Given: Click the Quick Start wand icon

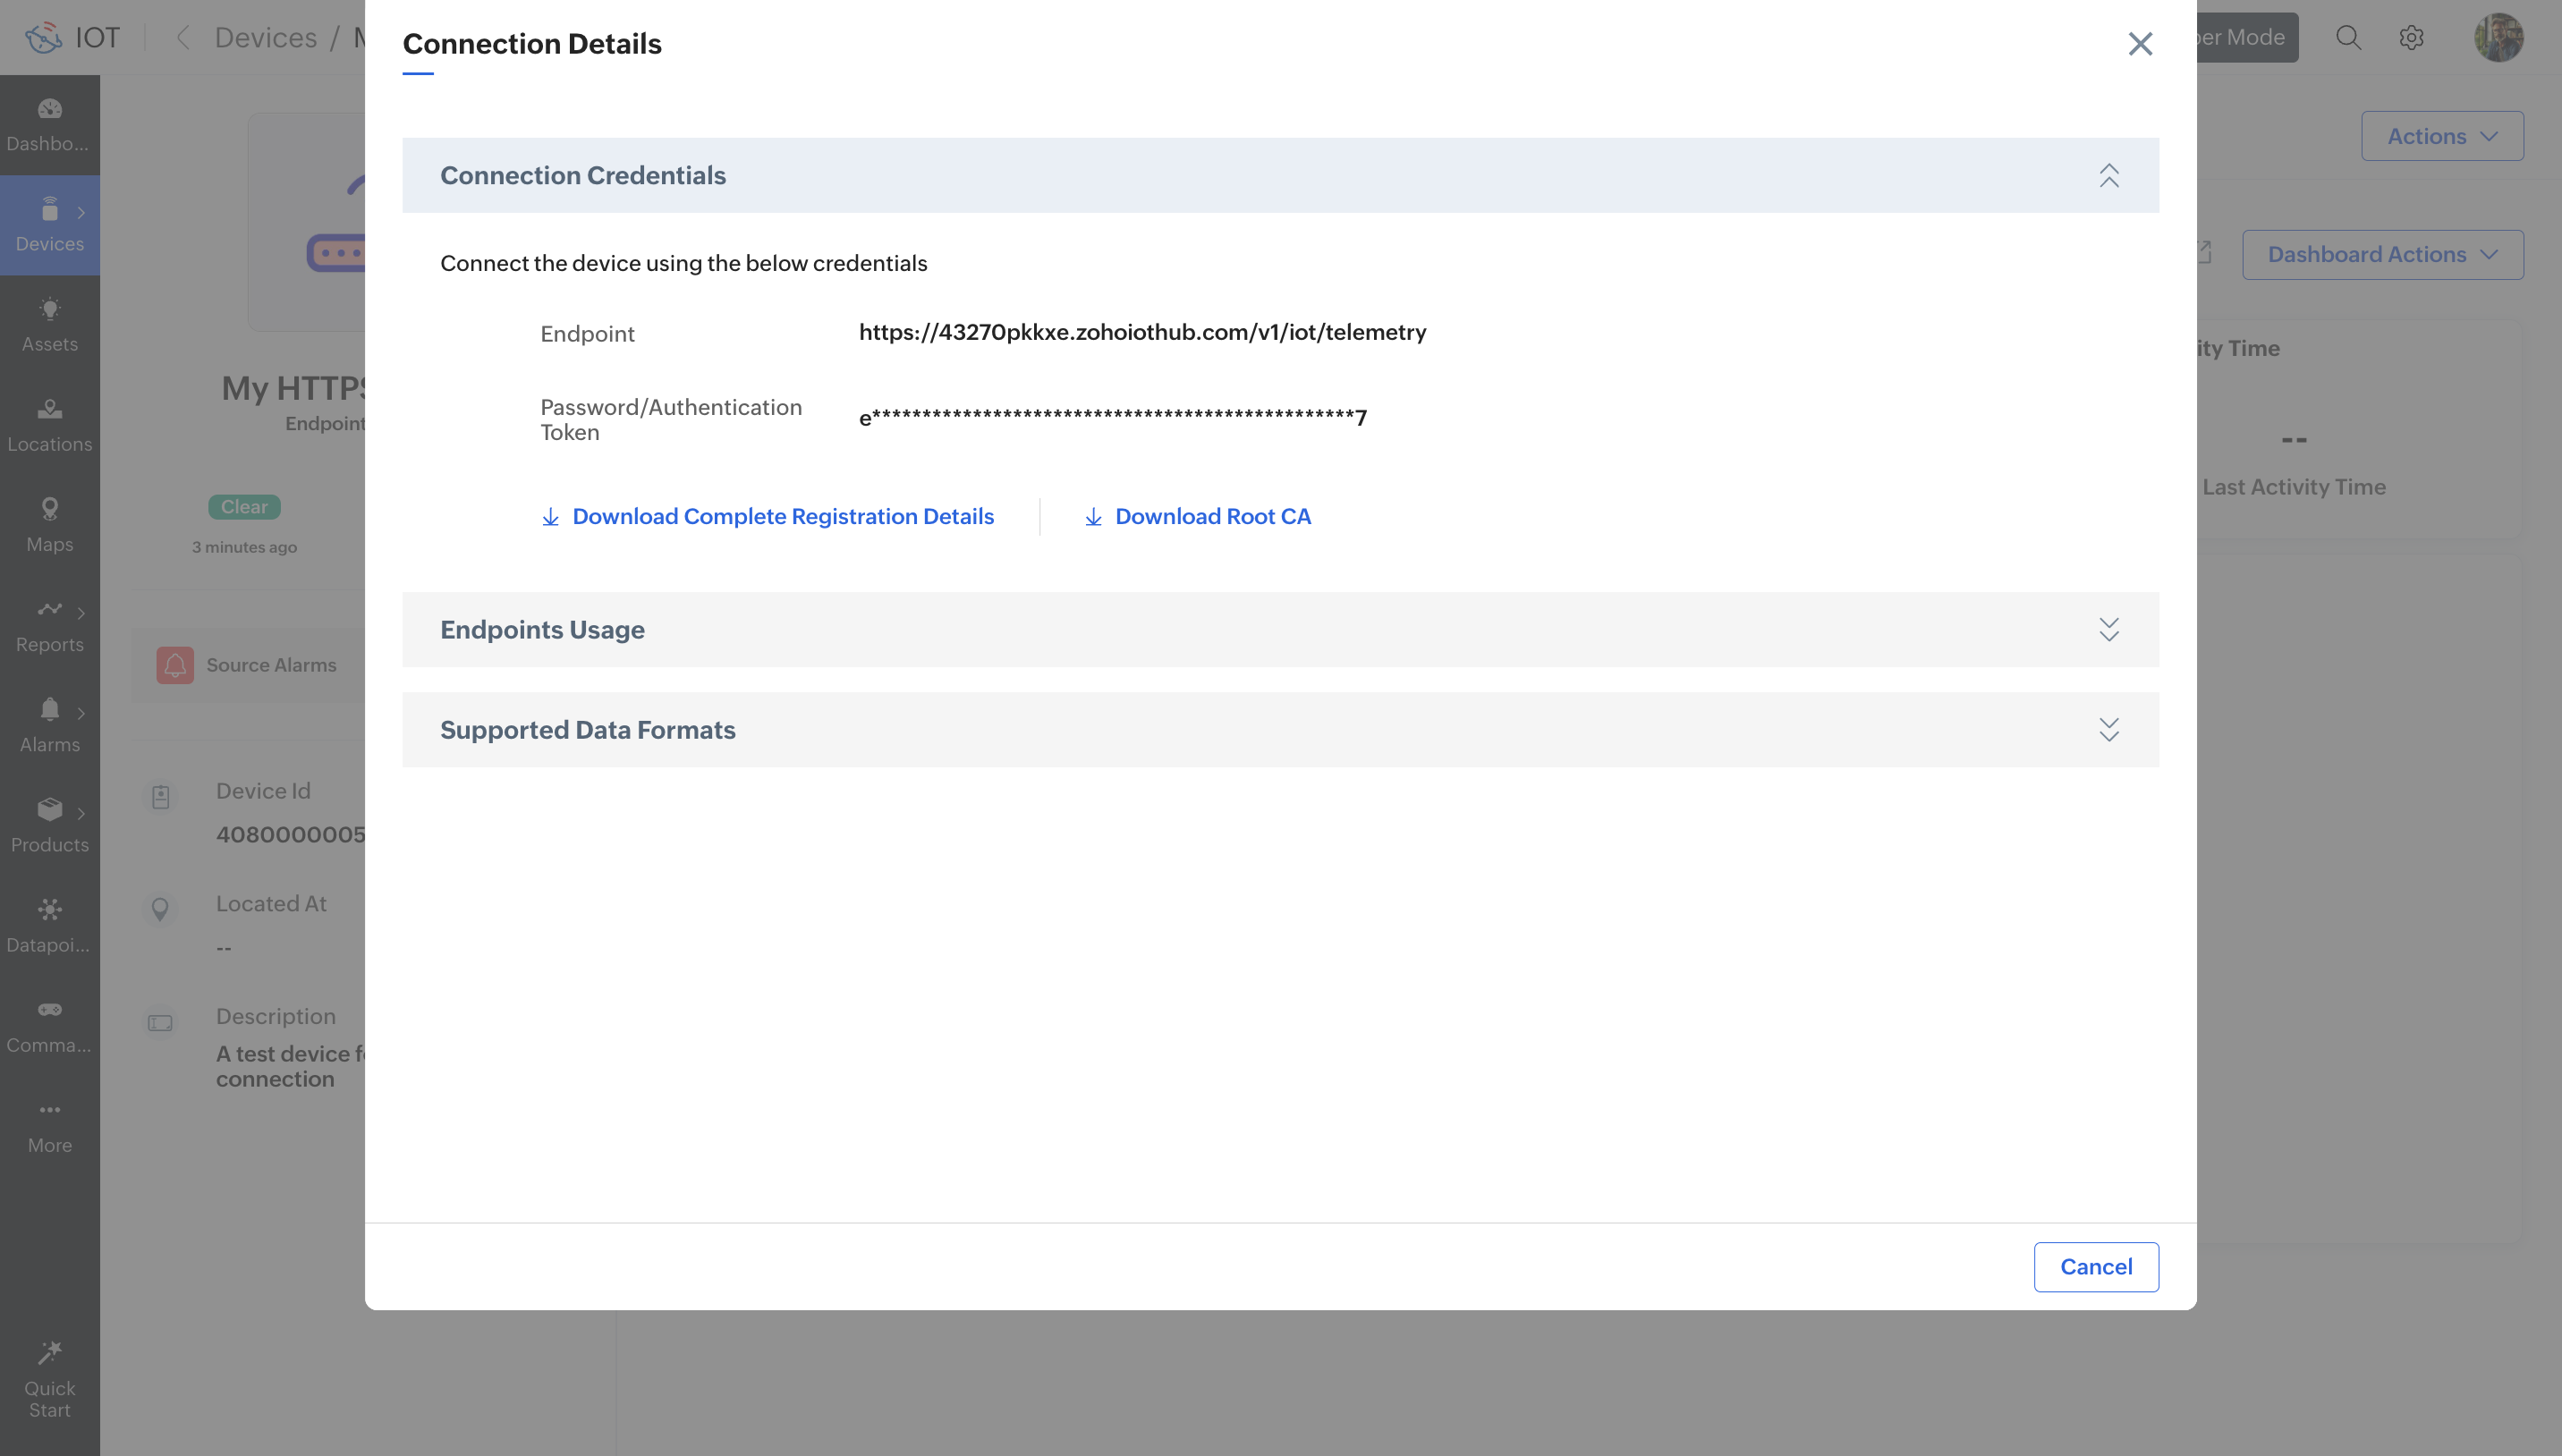Looking at the screenshot, I should [49, 1353].
